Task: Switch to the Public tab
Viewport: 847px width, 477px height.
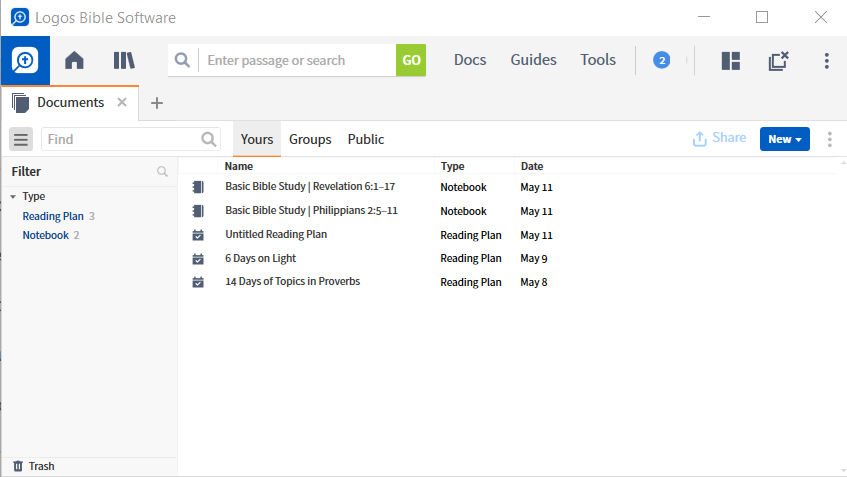Action: click(x=366, y=139)
